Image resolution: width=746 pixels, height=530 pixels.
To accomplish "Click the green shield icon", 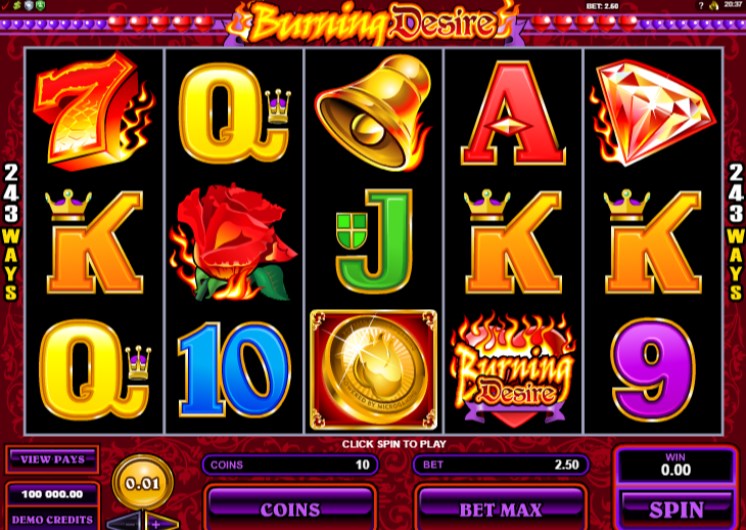I will coord(40,5).
